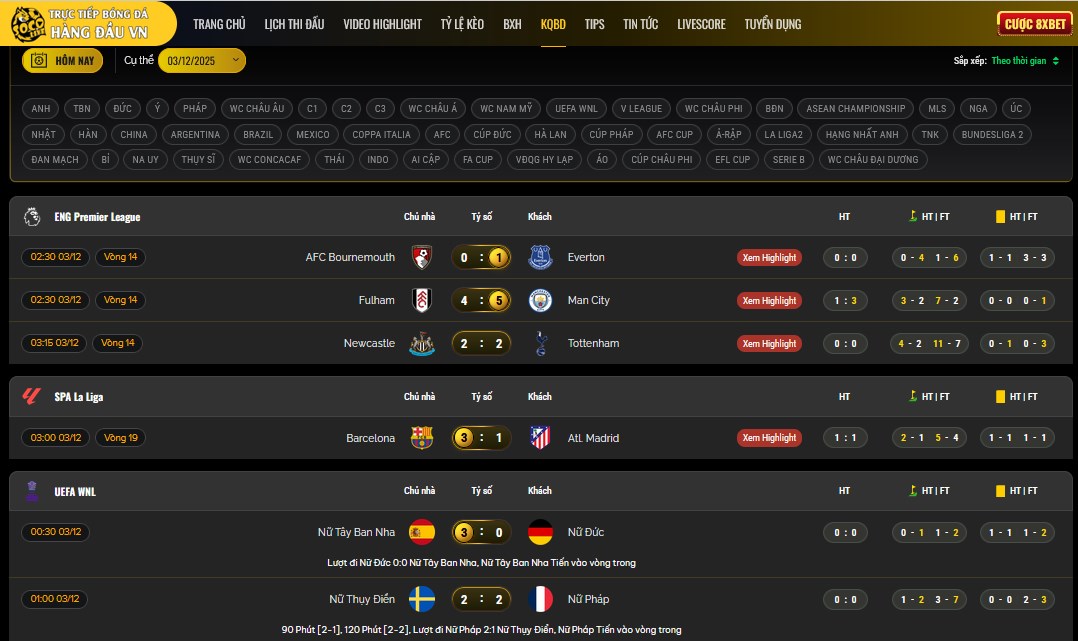The image size is (1078, 641).
Task: Click the AFC Bournemouth club crest
Action: 422,257
